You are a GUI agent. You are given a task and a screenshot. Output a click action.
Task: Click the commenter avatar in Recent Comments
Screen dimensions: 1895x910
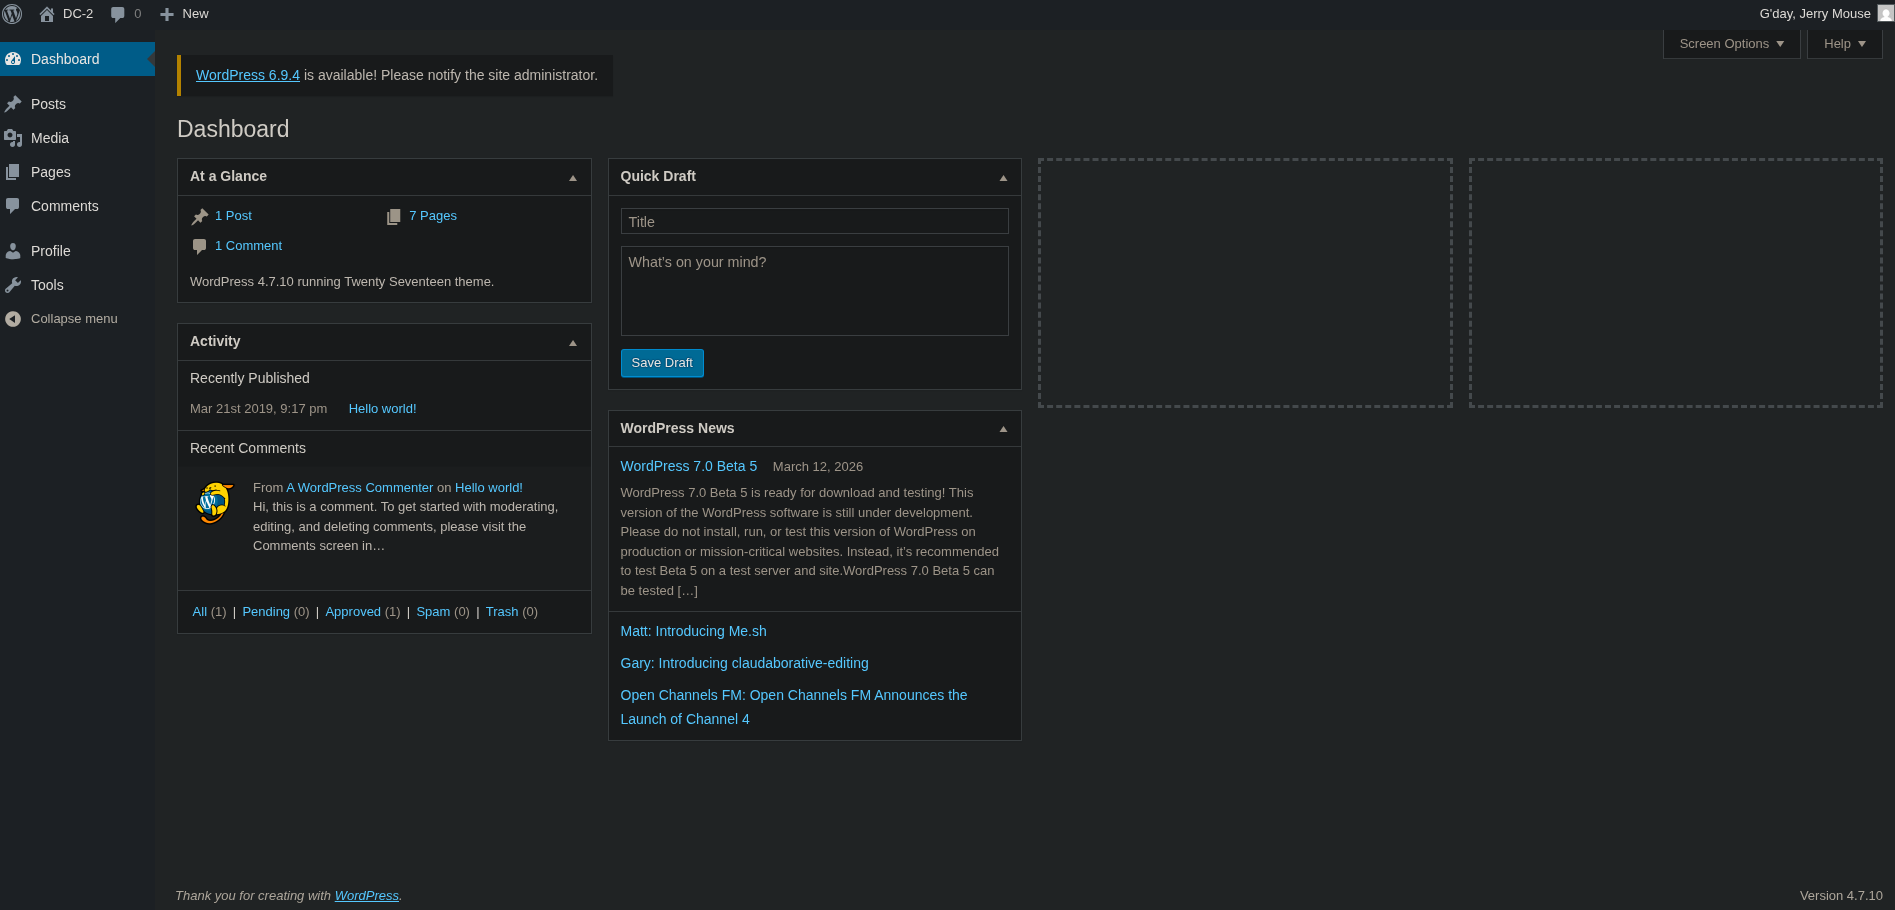tap(214, 503)
